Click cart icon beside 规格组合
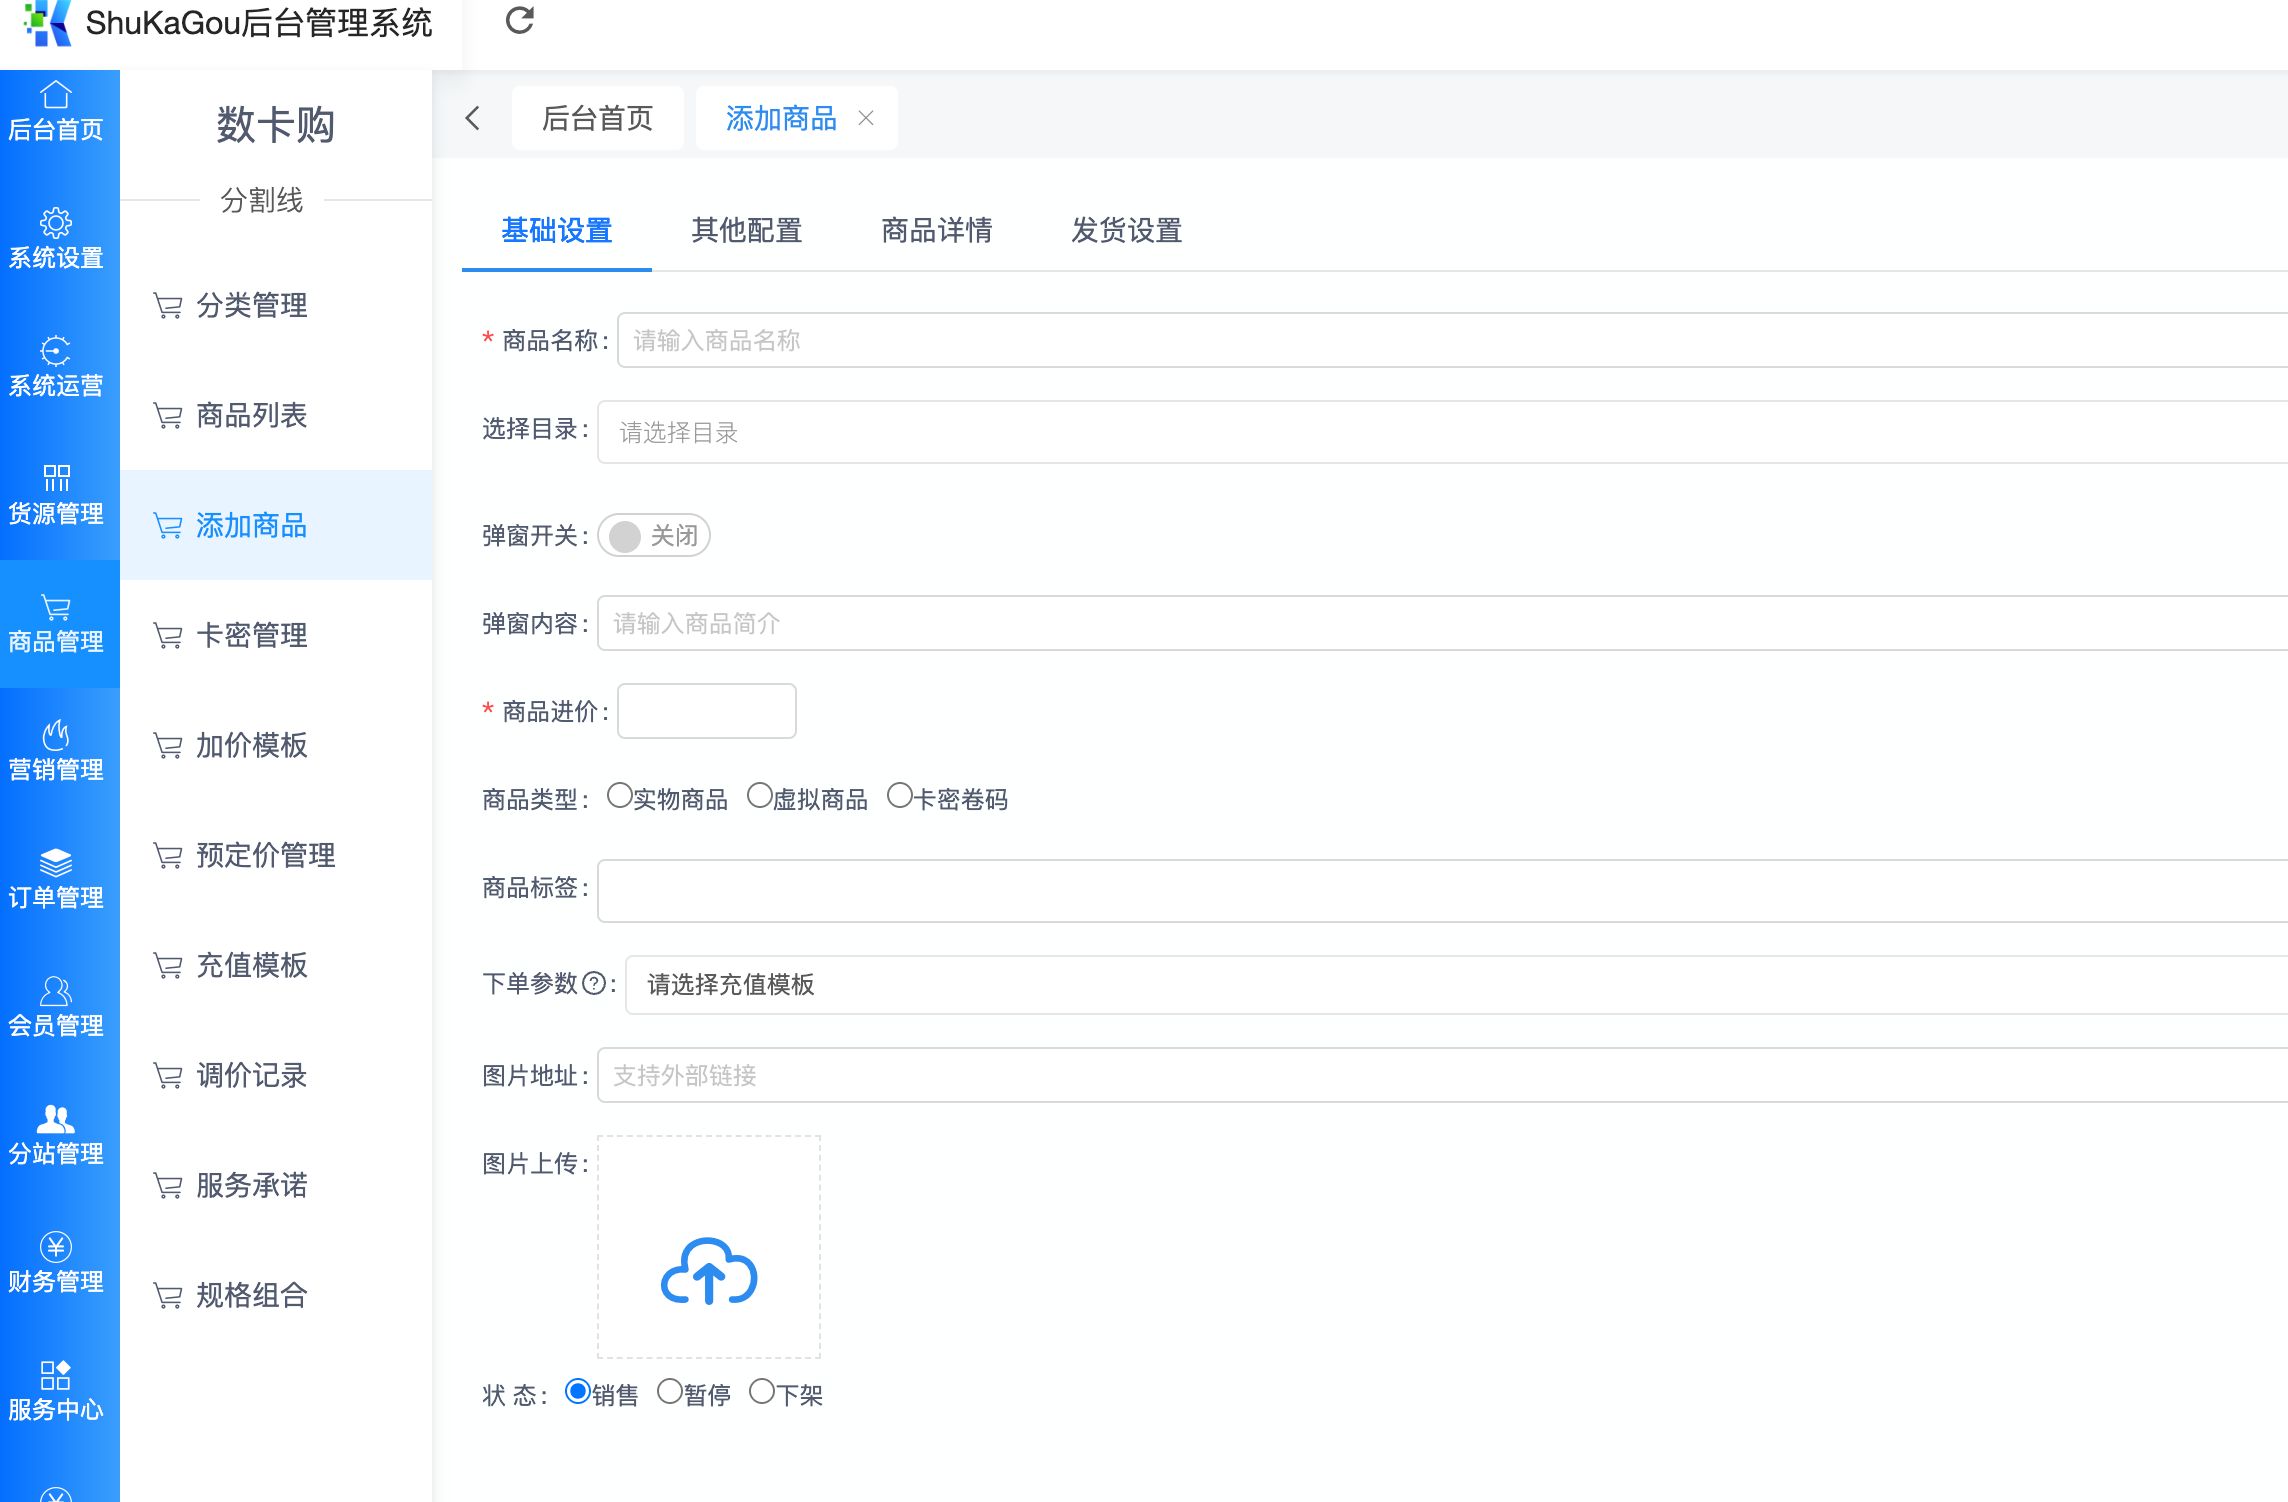Viewport: 2288px width, 1502px height. pyautogui.click(x=167, y=1295)
